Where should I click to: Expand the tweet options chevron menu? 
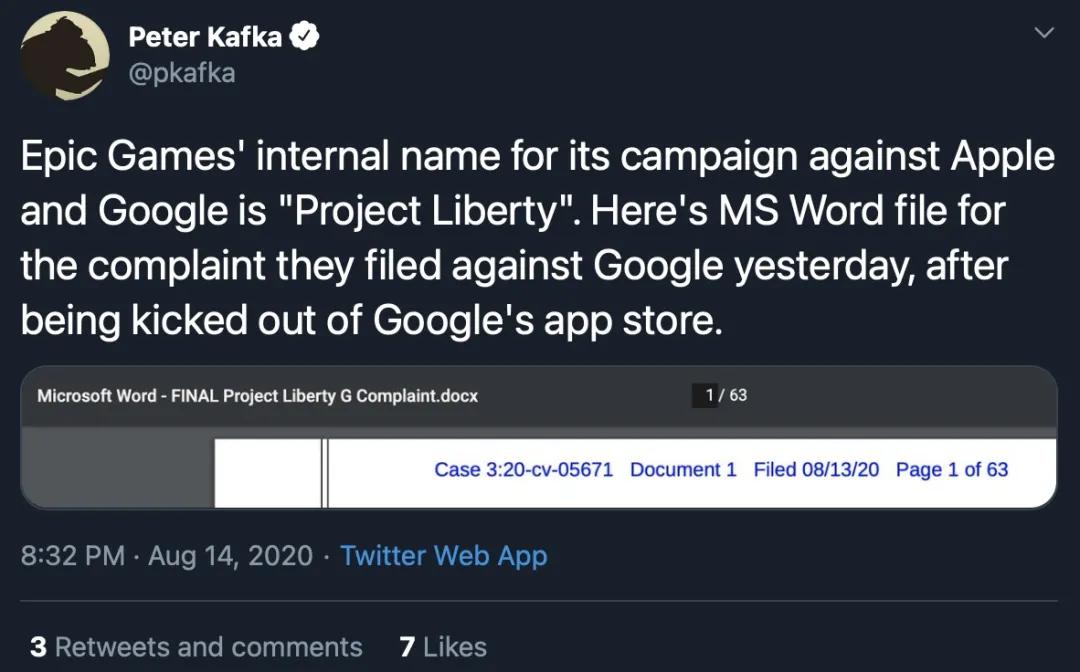pyautogui.click(x=1043, y=34)
